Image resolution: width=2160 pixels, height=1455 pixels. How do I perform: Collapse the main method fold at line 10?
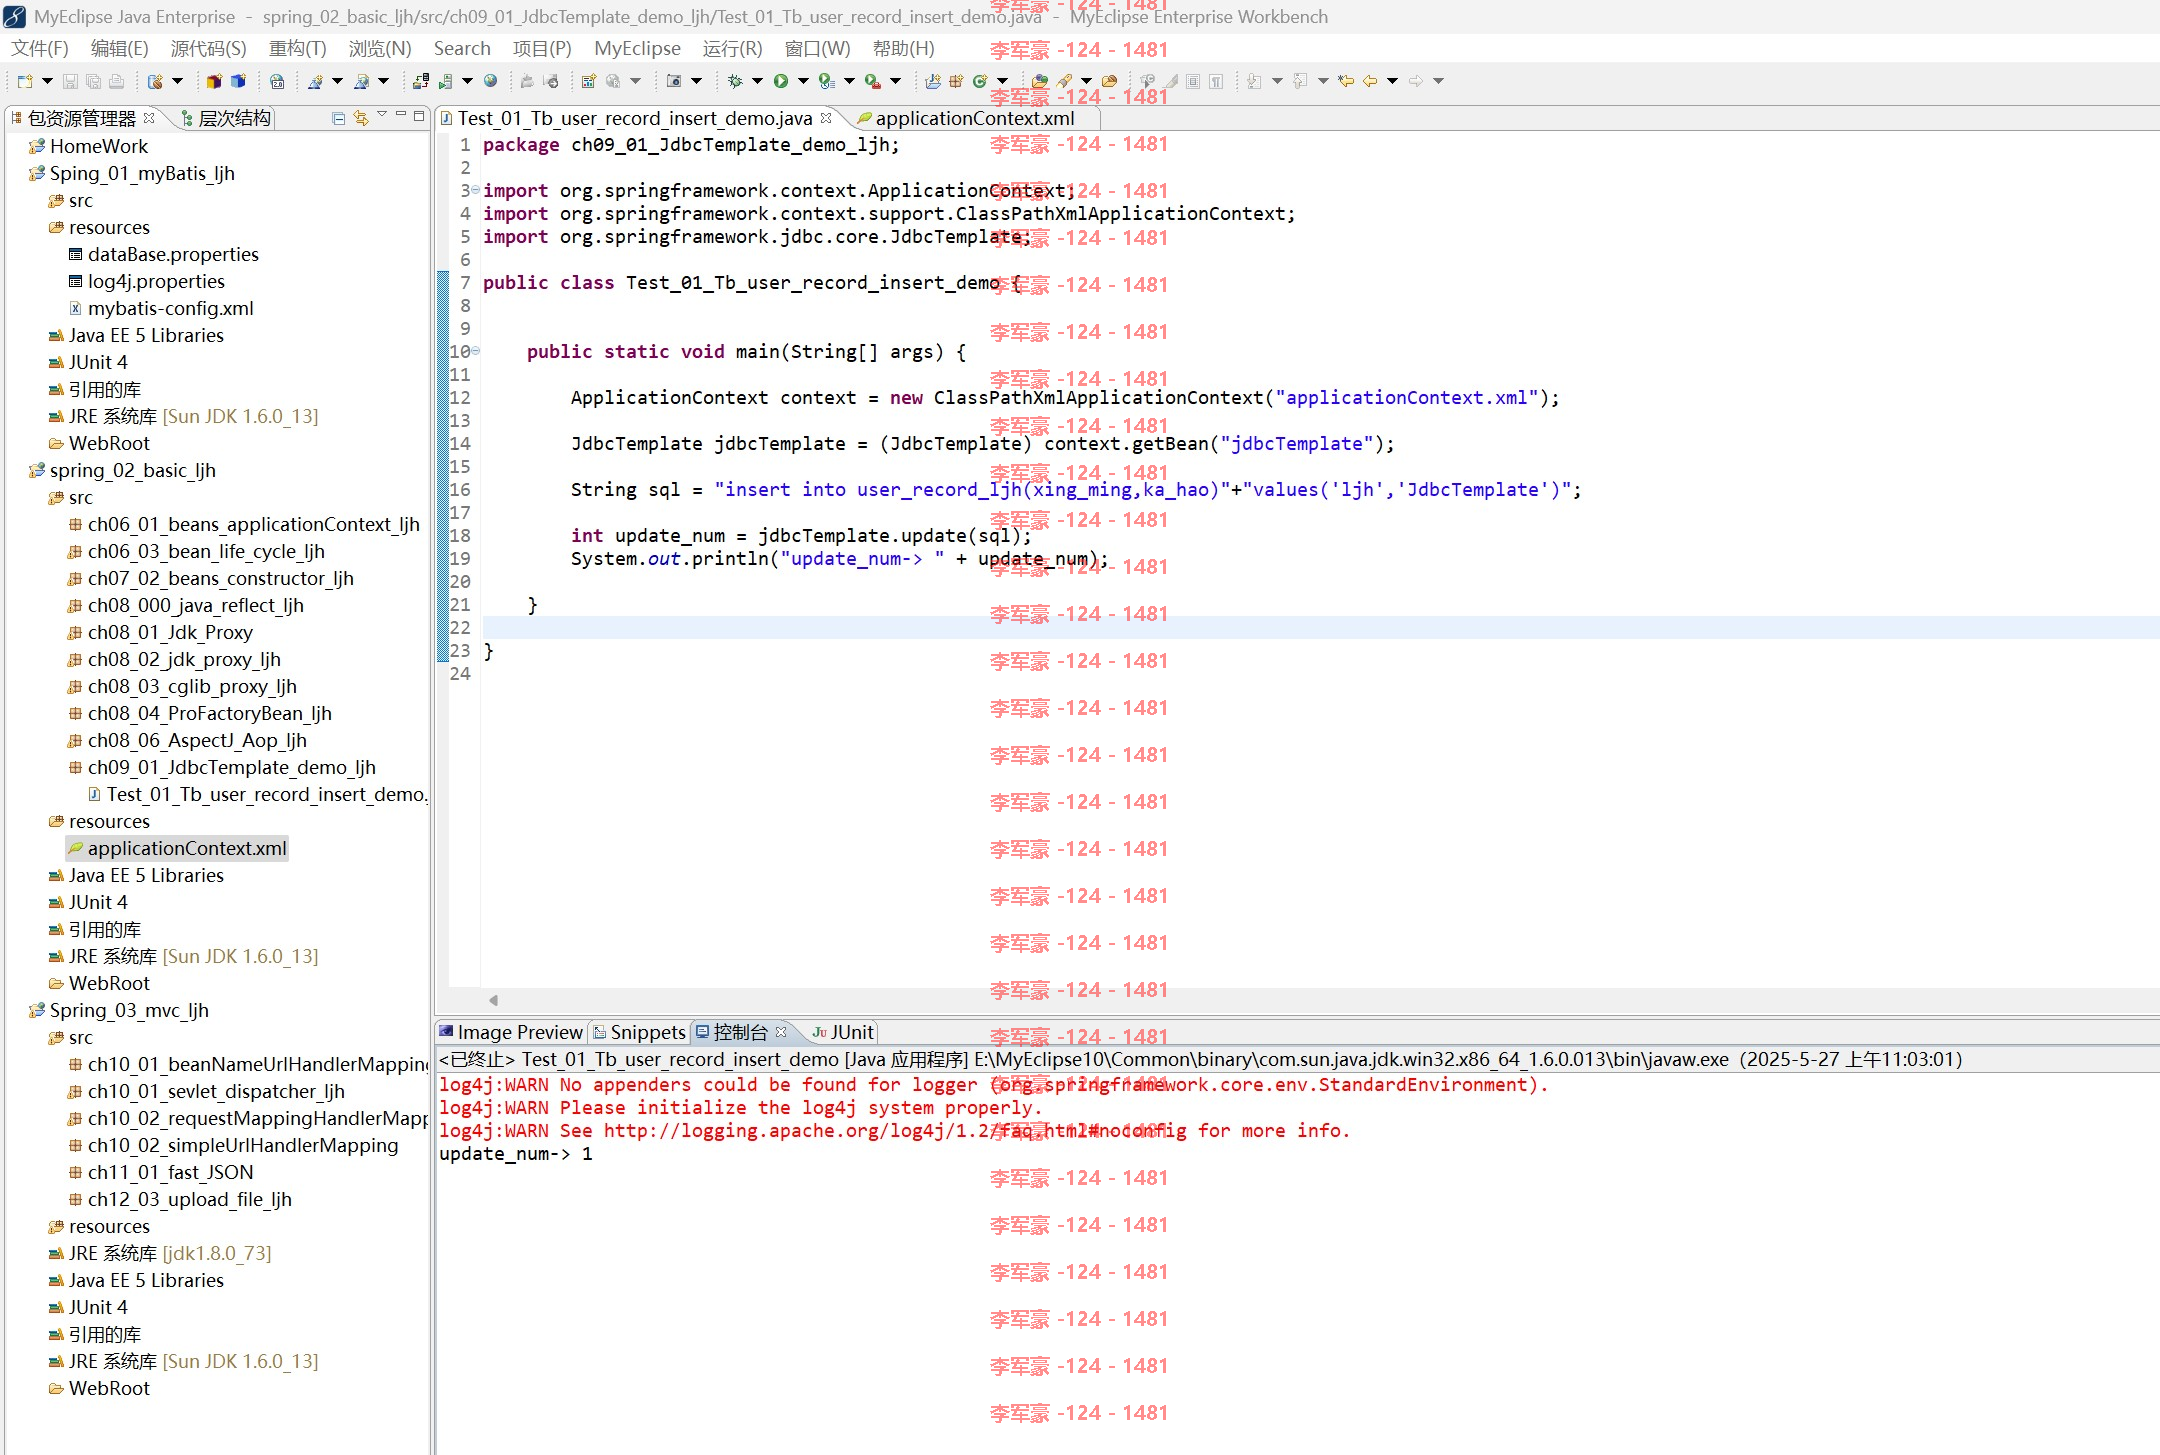coord(475,351)
